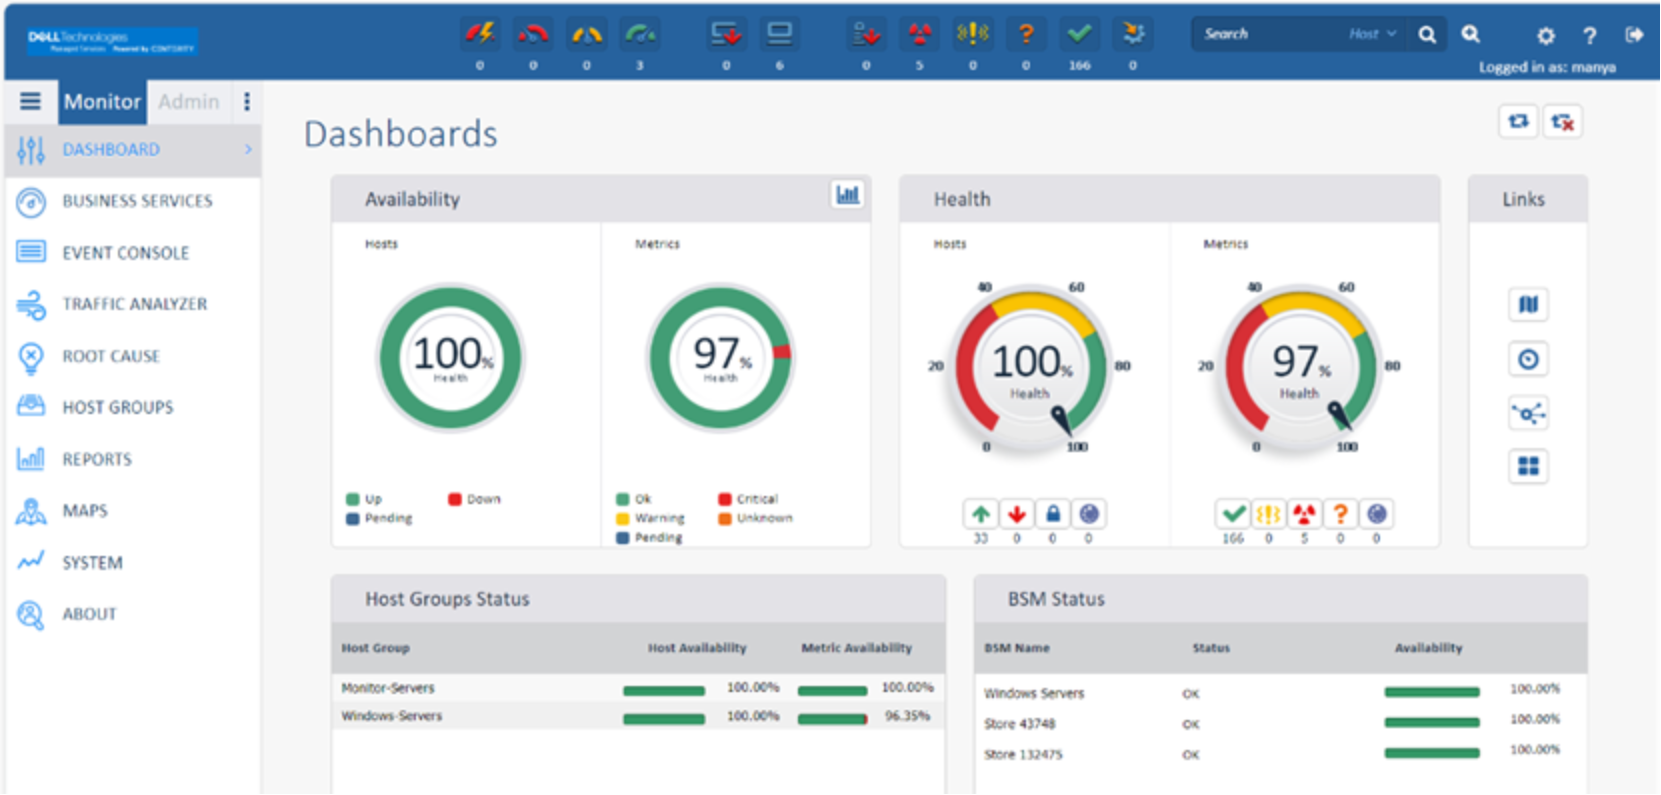1661x795 pixels.
Task: Click Store 43748 availability bar
Action: [x=1432, y=723]
